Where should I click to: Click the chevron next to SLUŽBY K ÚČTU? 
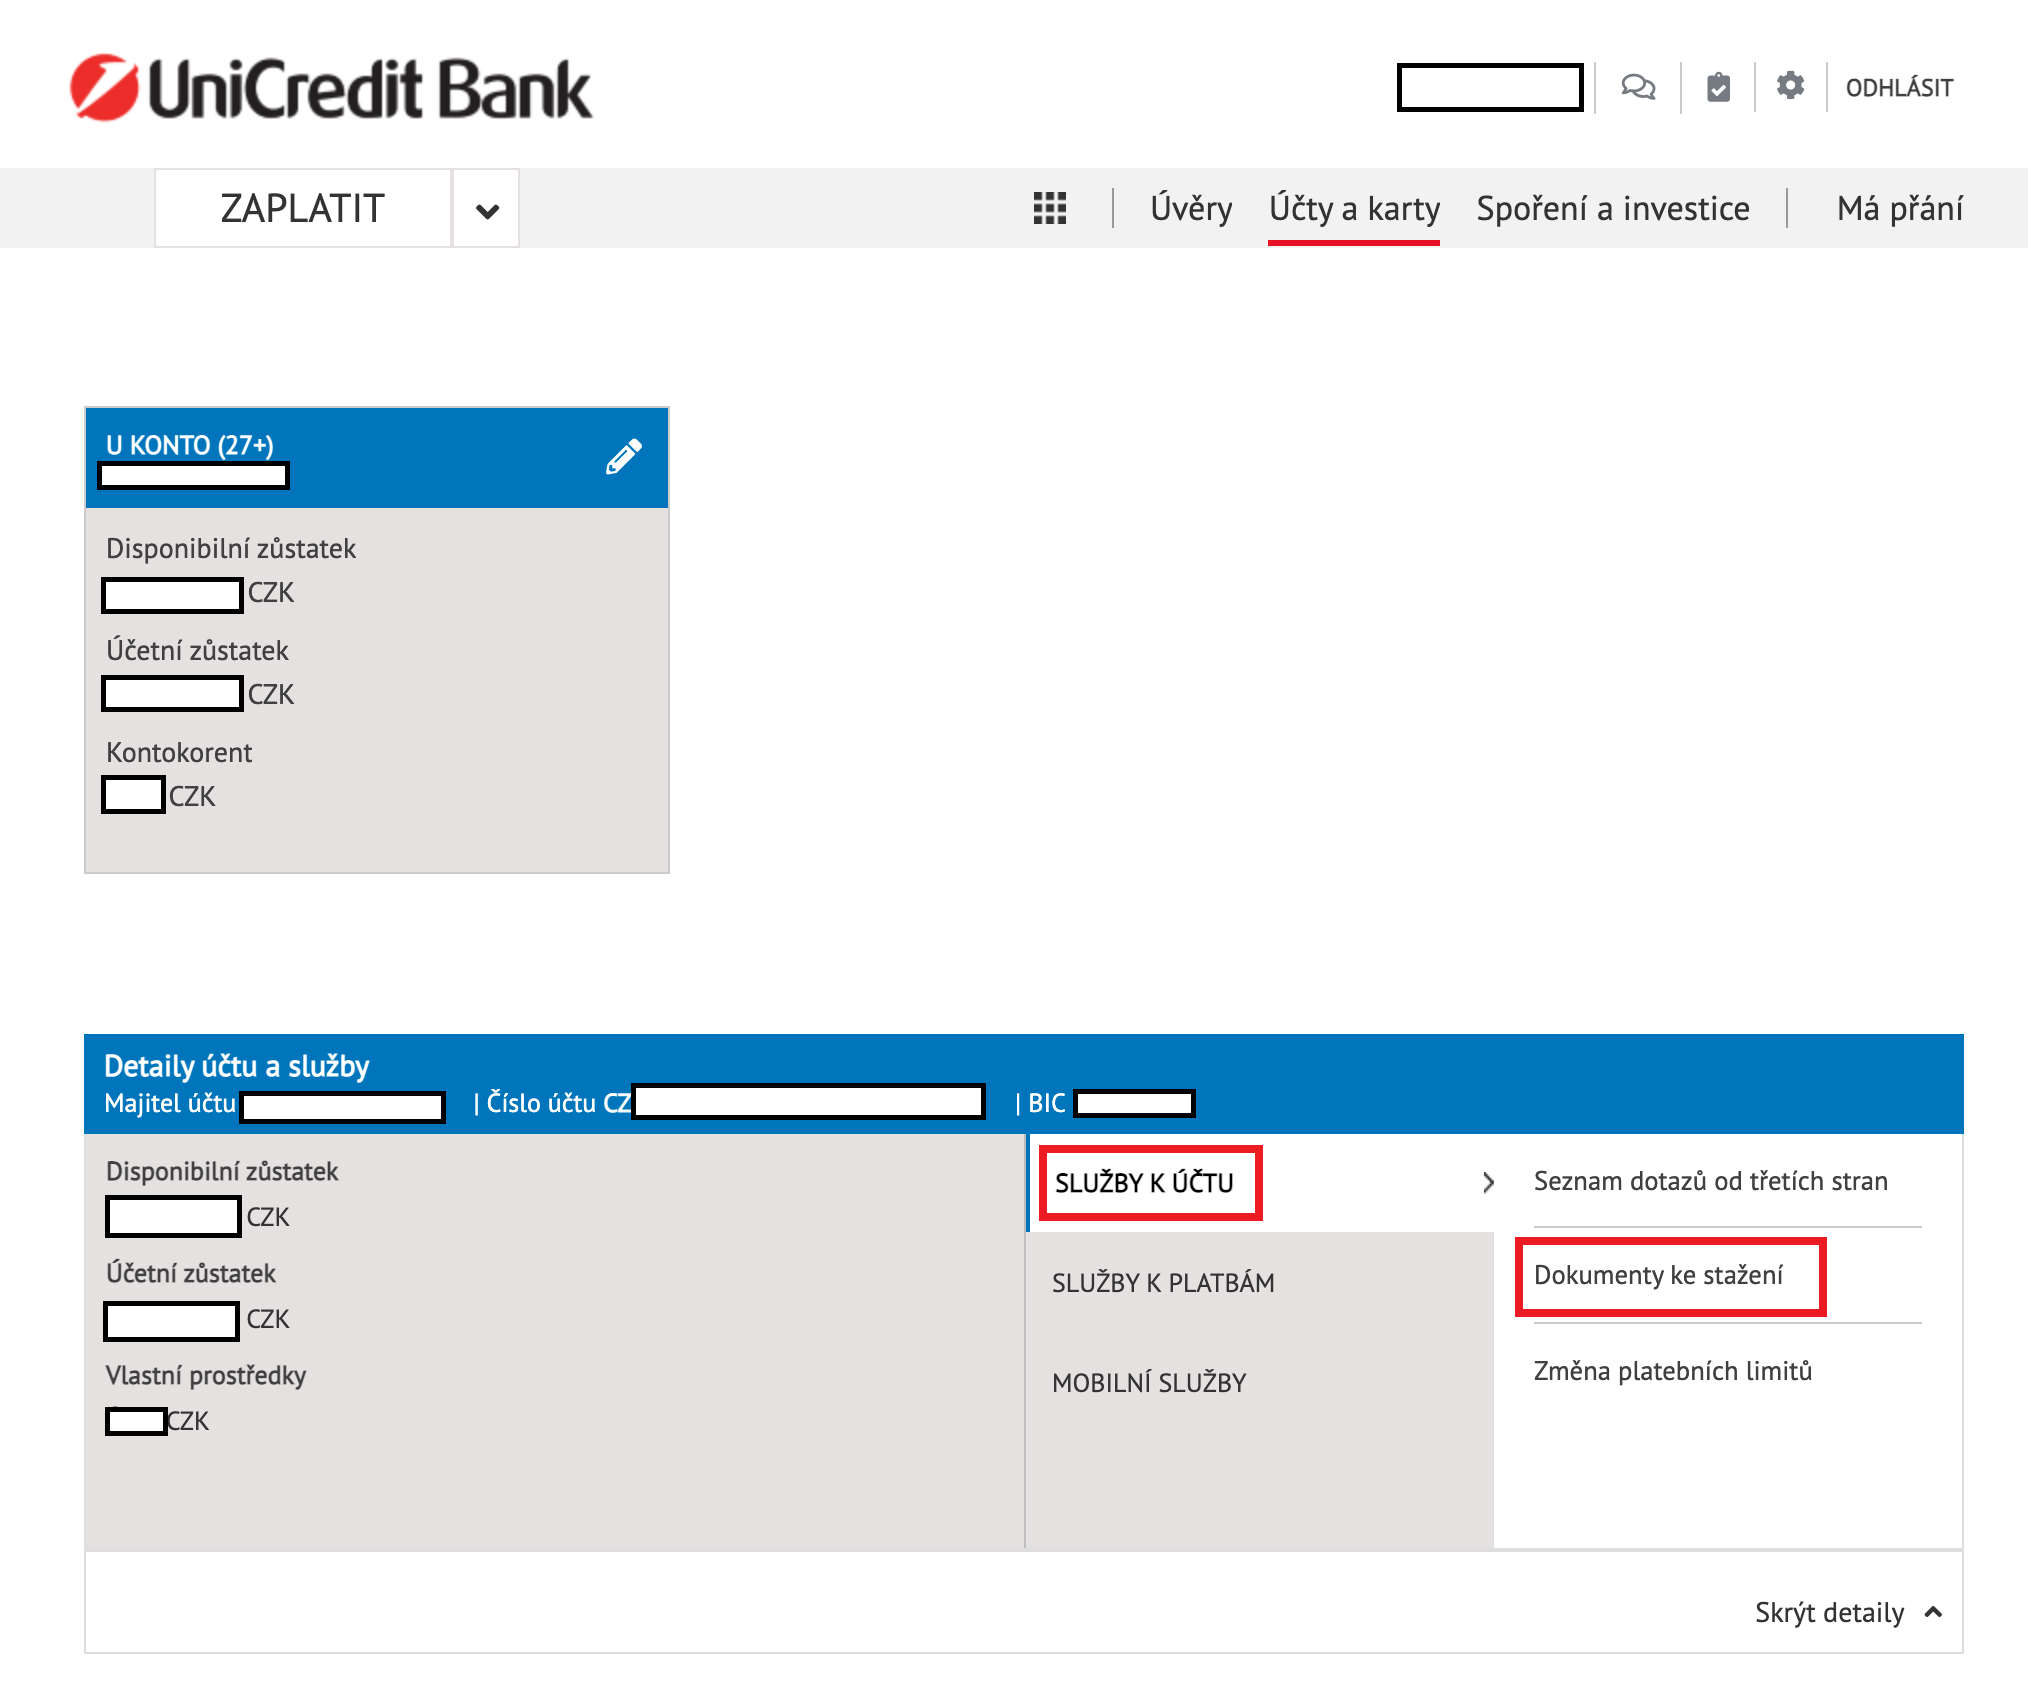1488,1183
